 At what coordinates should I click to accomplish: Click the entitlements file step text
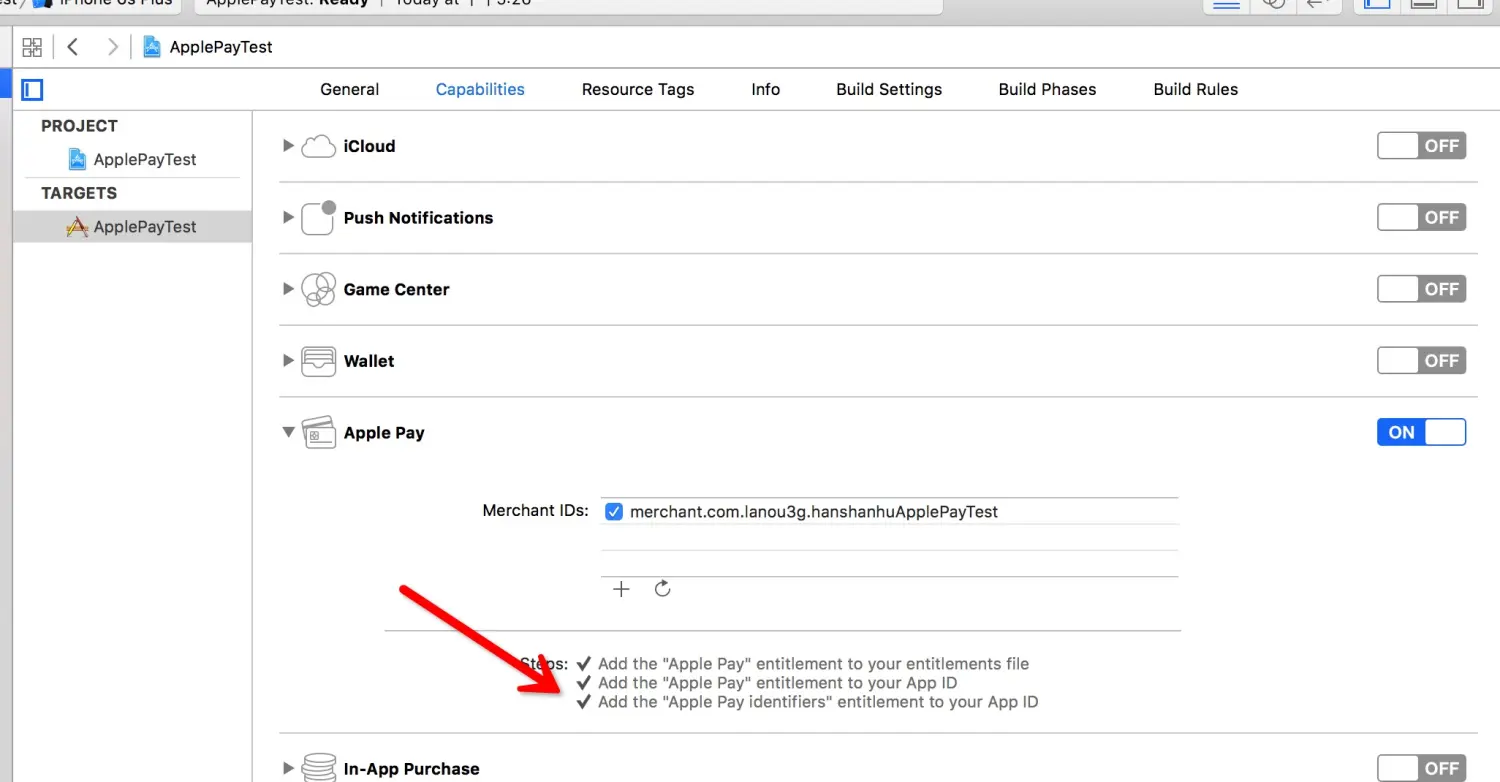(x=813, y=663)
